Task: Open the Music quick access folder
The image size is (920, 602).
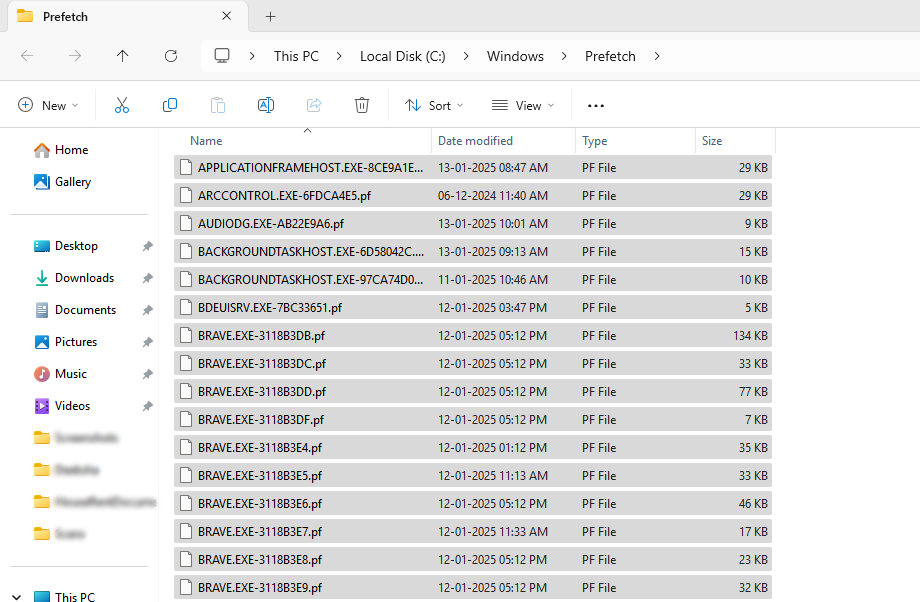Action: [x=60, y=374]
